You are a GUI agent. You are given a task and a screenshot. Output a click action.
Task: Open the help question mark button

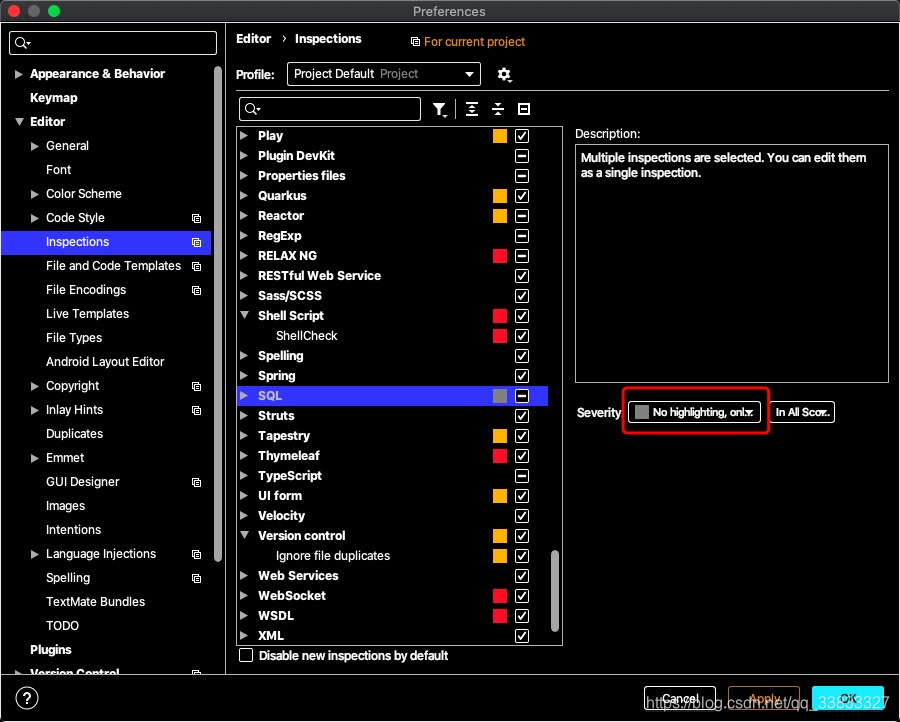(27, 698)
